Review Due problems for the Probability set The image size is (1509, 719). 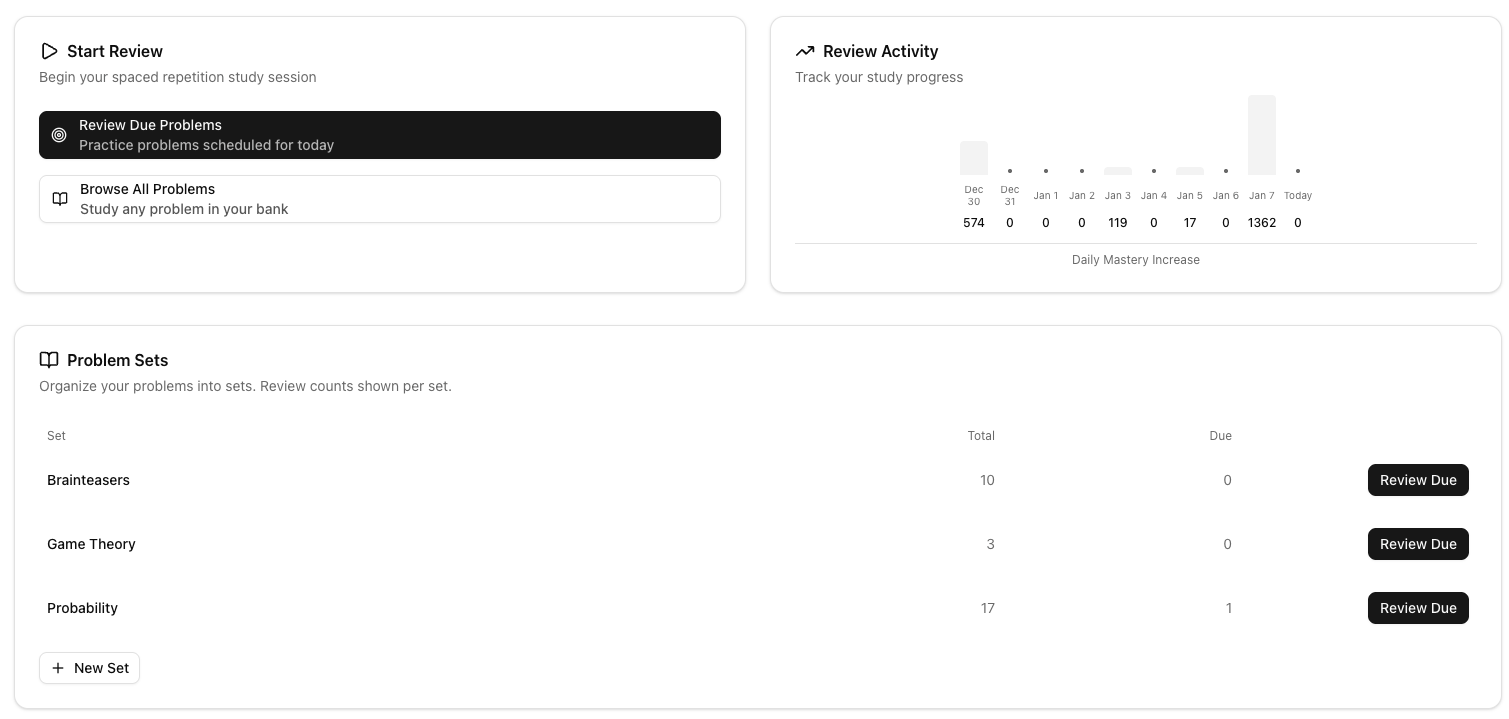(x=1418, y=608)
